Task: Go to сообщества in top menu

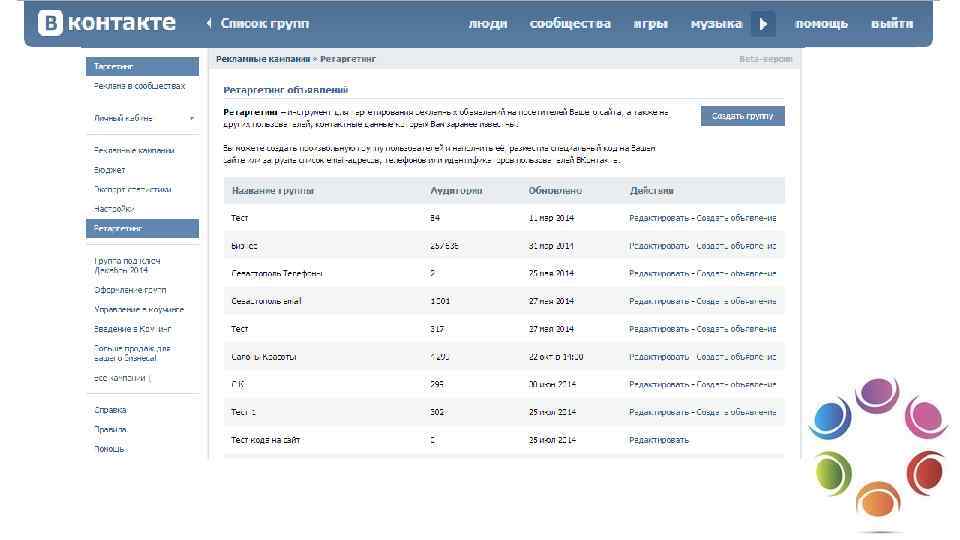Action: pyautogui.click(x=570, y=23)
